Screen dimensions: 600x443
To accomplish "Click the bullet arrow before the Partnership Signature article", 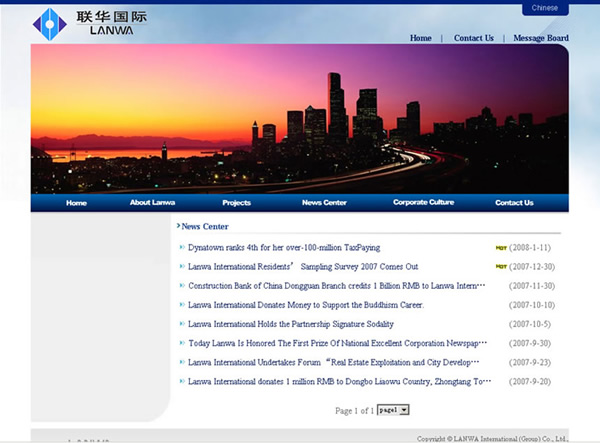I will pos(182,324).
